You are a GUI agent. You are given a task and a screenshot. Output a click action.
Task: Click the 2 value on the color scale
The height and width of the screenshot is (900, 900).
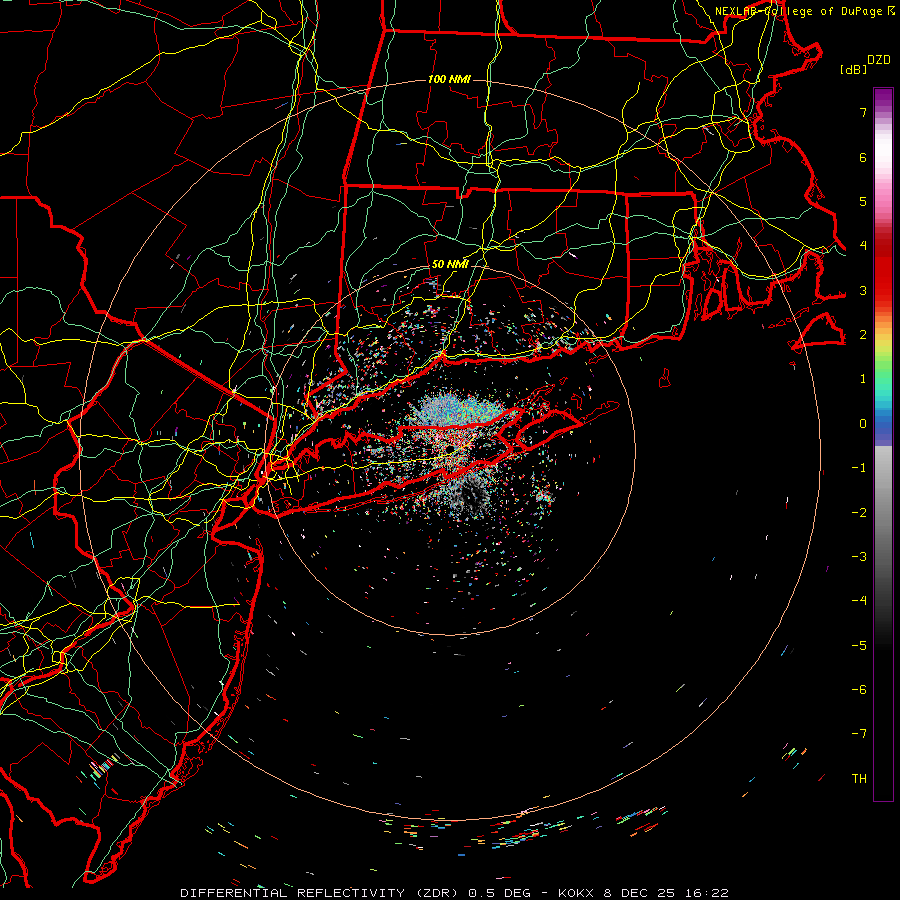pos(863,335)
